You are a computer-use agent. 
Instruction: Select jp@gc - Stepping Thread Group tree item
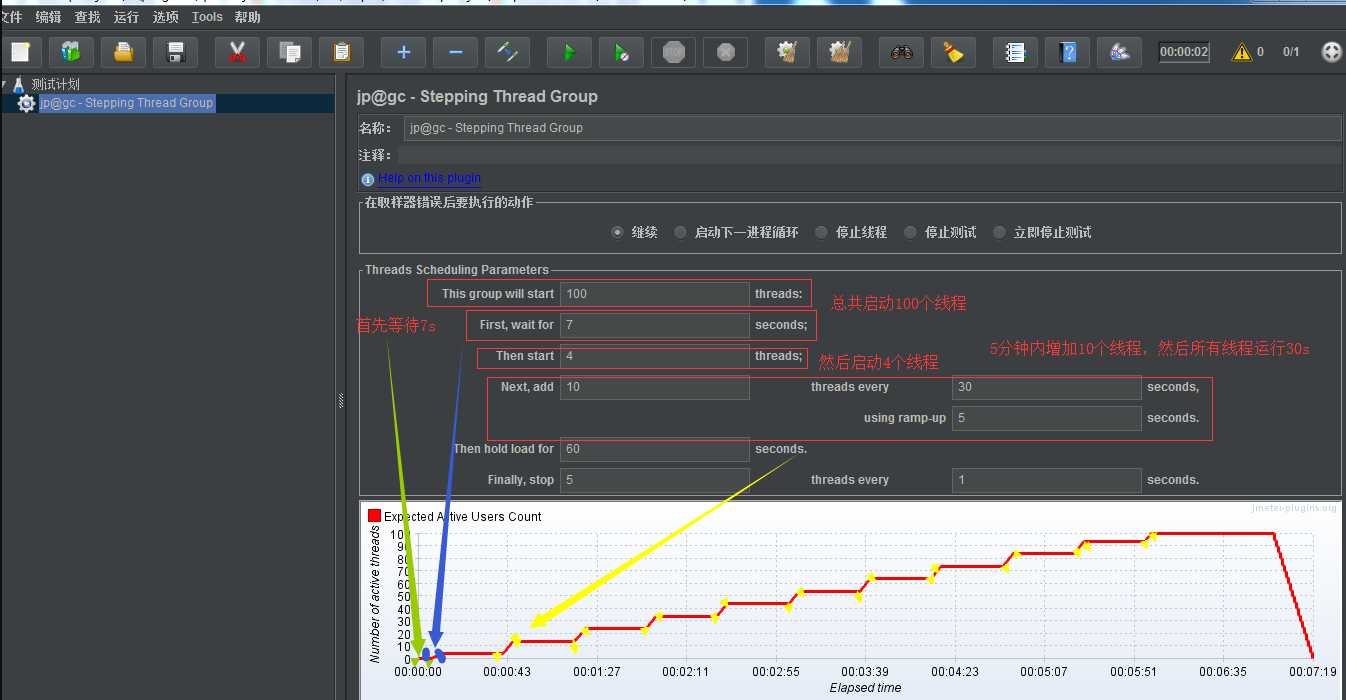[126, 103]
